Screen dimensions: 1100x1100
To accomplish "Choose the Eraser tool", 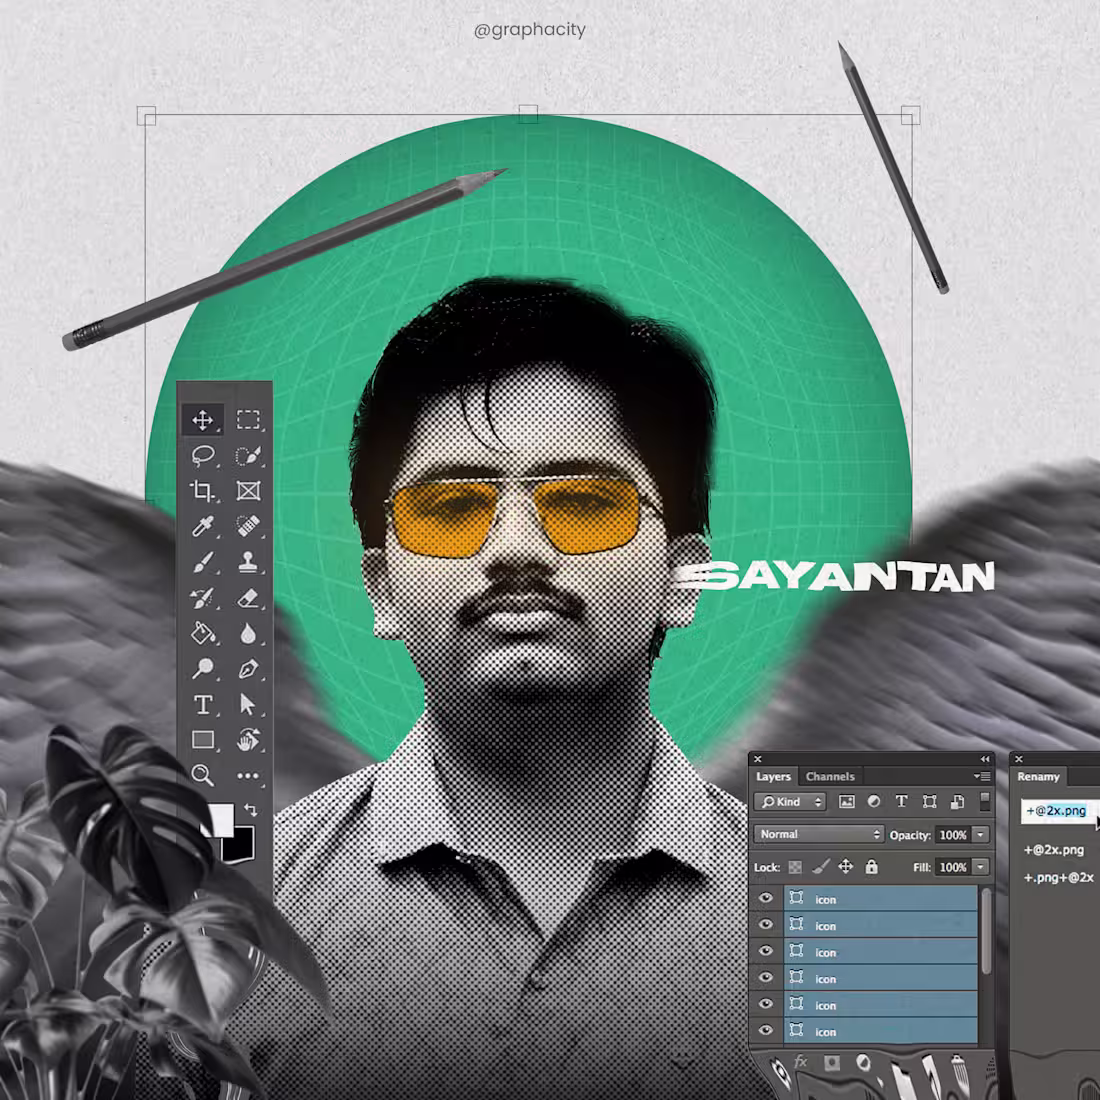I will (x=249, y=597).
